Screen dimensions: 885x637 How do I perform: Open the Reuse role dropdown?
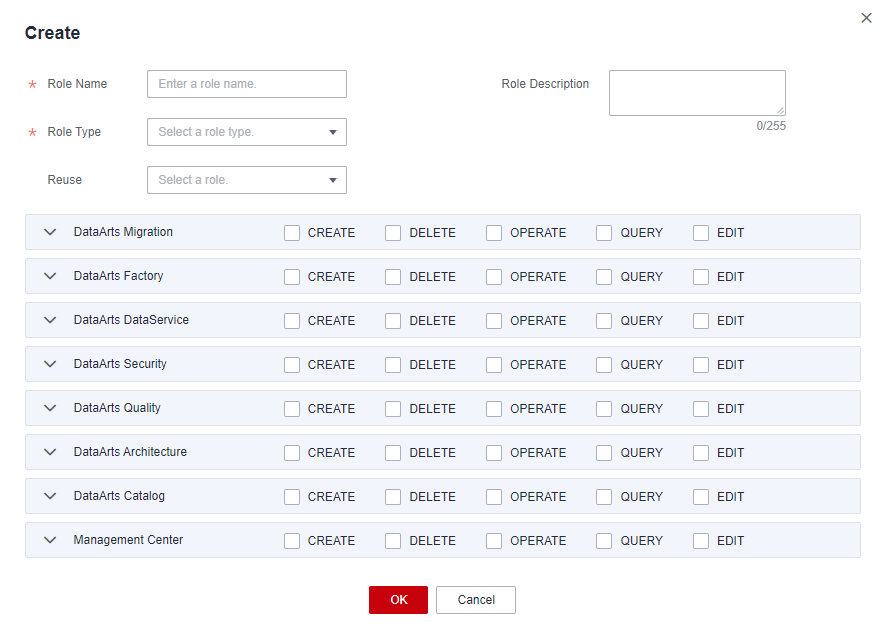pyautogui.click(x=246, y=180)
